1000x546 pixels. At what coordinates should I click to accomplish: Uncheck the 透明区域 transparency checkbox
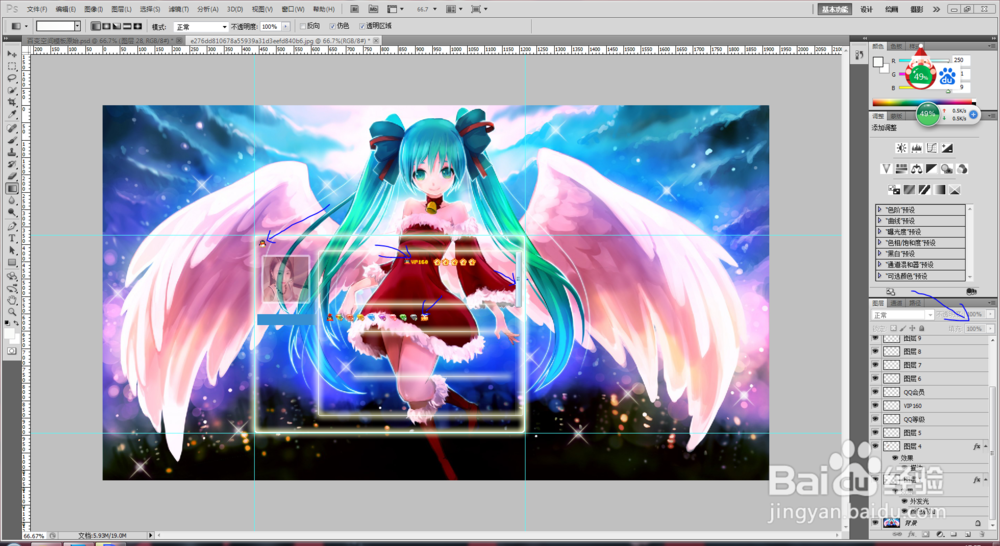tap(362, 26)
